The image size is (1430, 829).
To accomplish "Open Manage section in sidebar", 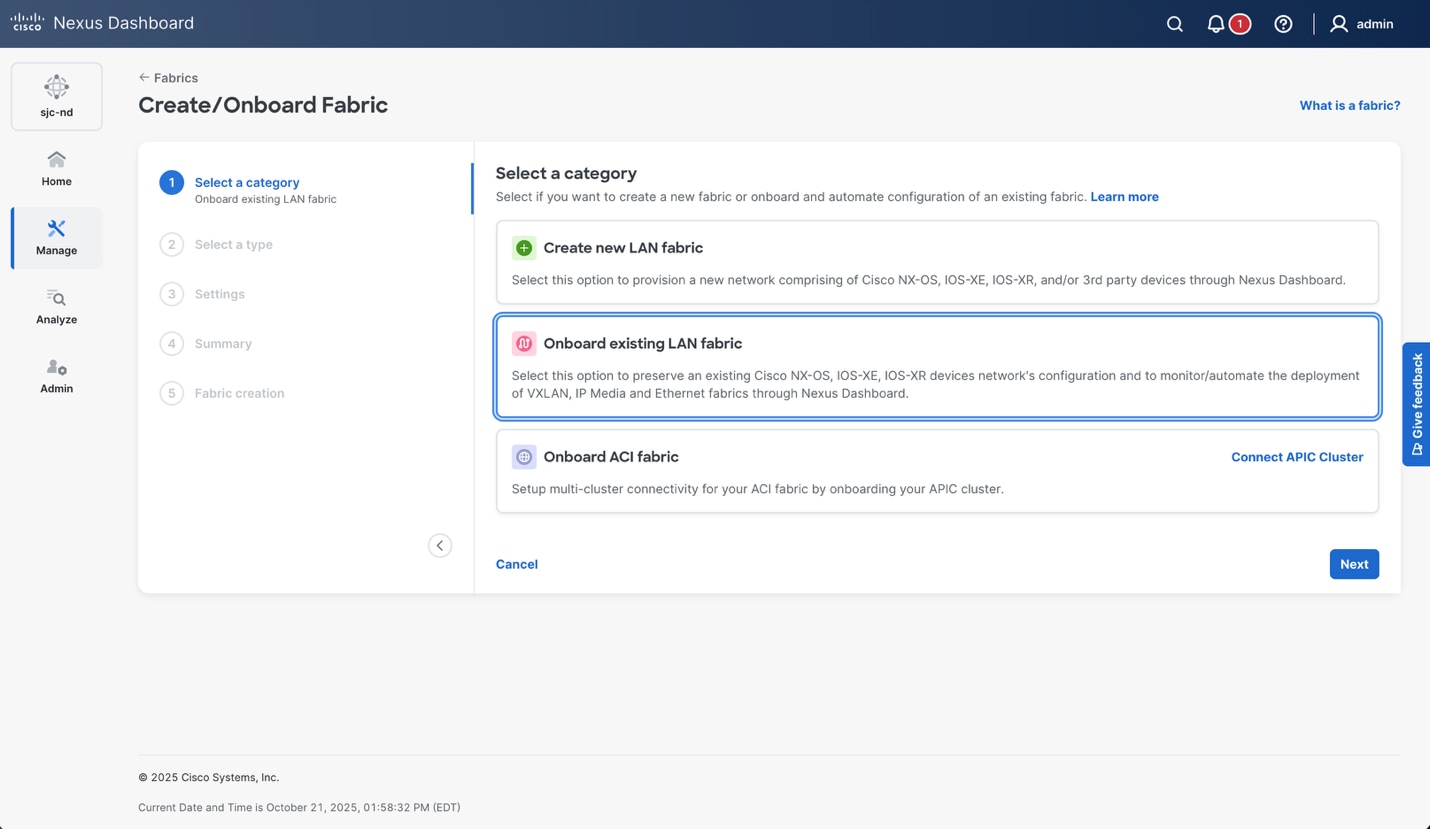I will coord(57,238).
